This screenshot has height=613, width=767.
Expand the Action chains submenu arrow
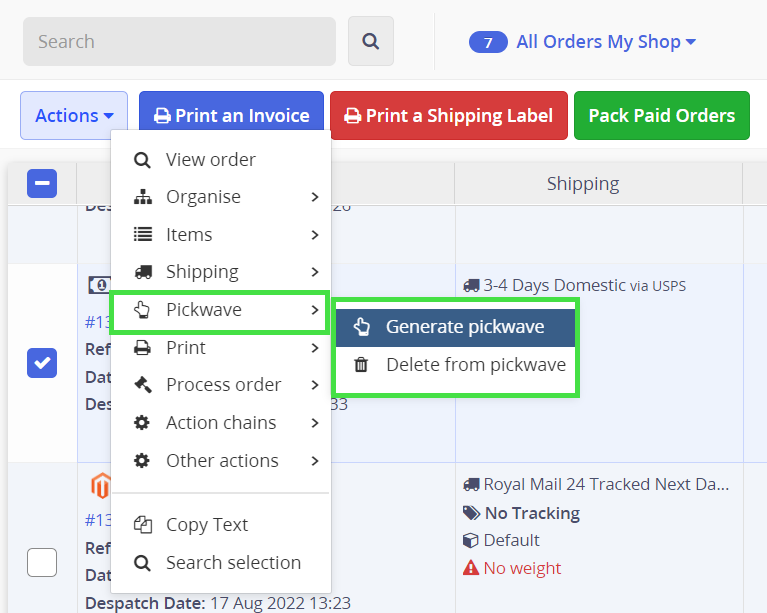coord(315,423)
